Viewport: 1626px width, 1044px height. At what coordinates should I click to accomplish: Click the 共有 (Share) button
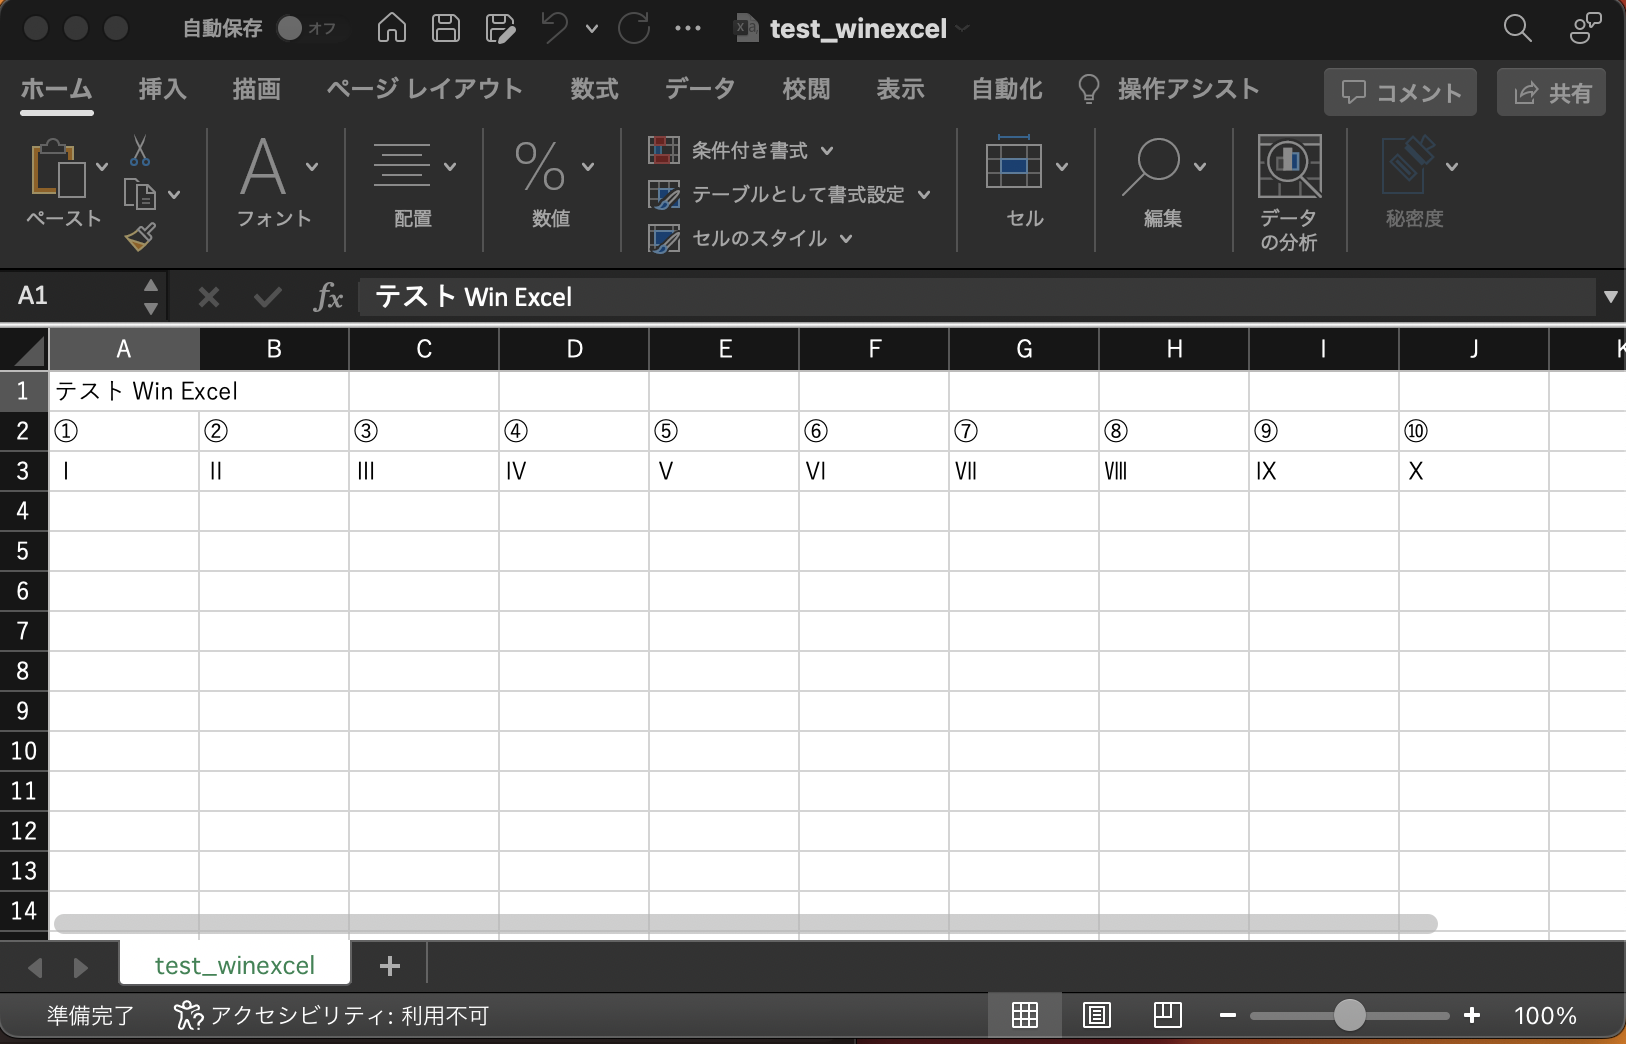pos(1551,92)
